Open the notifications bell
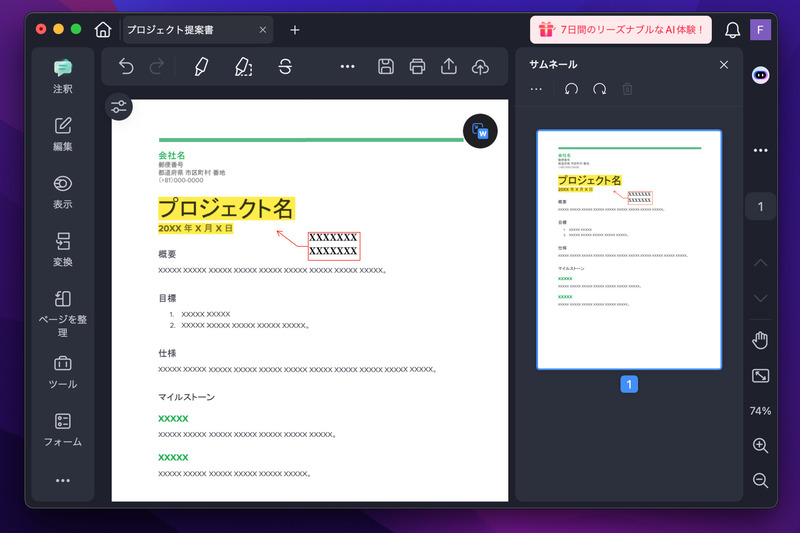The image size is (800, 533). (733, 30)
